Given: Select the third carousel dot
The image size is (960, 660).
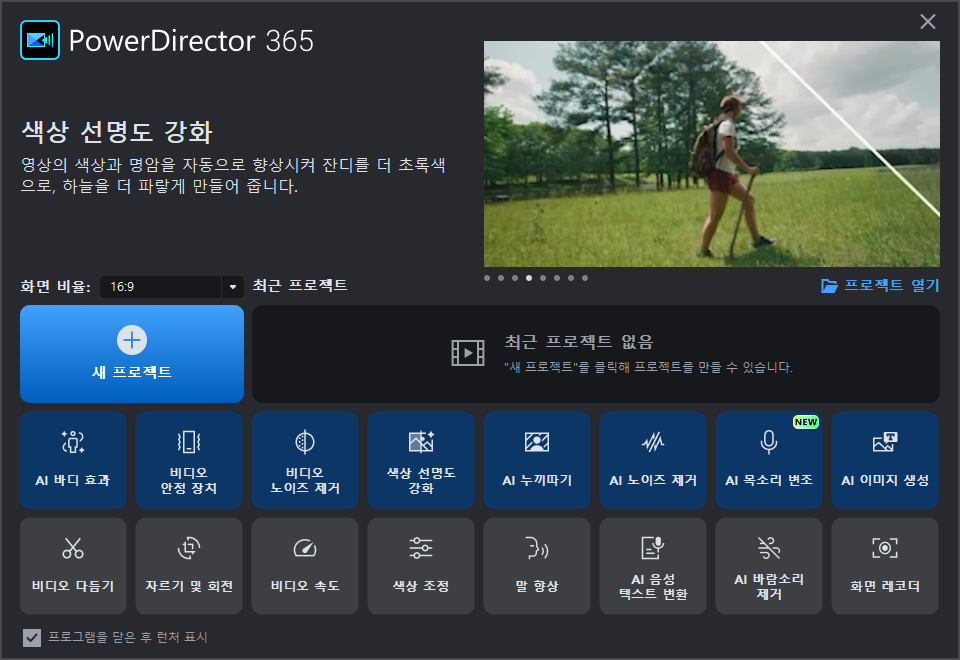Looking at the screenshot, I should click(x=515, y=278).
